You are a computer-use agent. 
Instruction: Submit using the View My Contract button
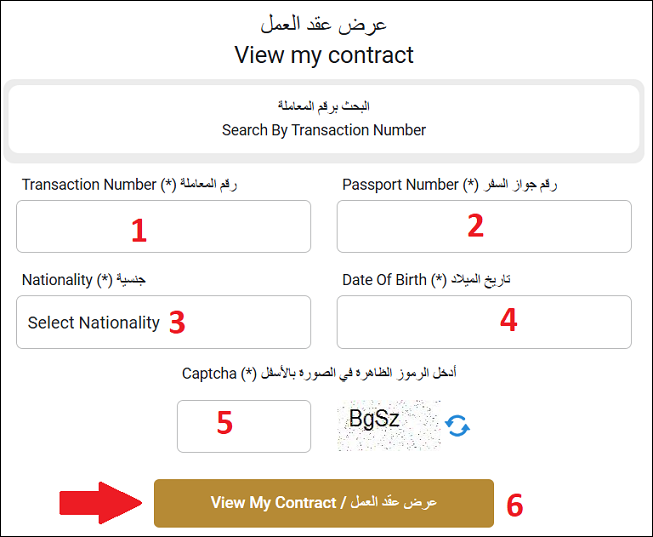[324, 503]
